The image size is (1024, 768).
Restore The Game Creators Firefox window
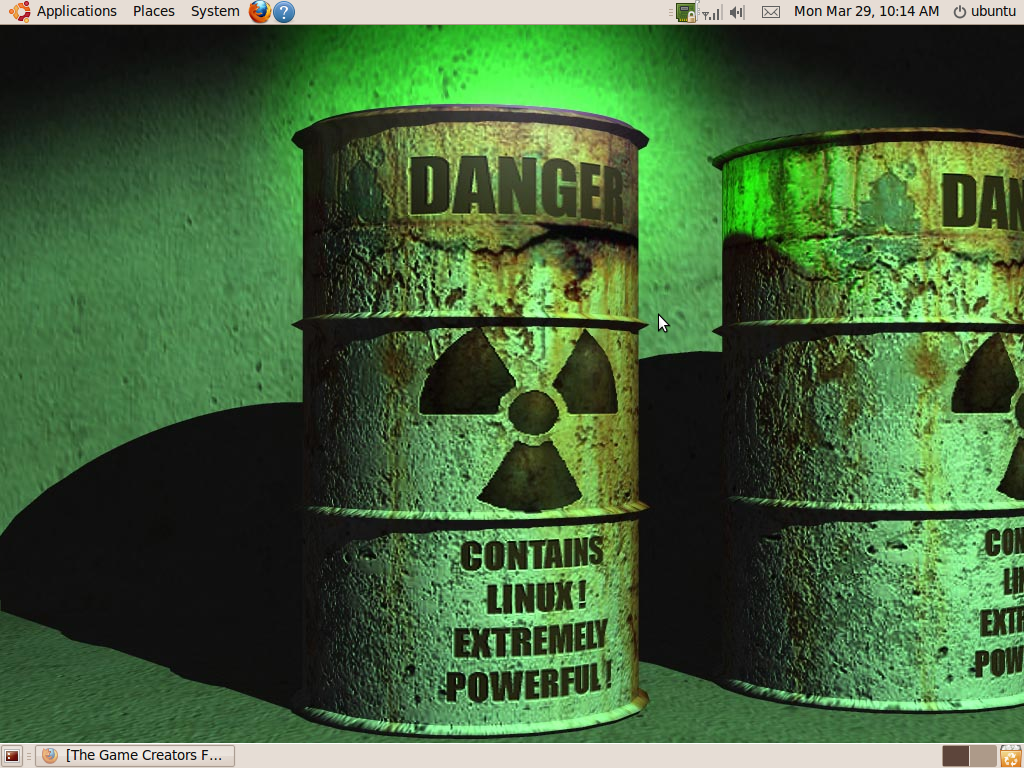pos(135,756)
